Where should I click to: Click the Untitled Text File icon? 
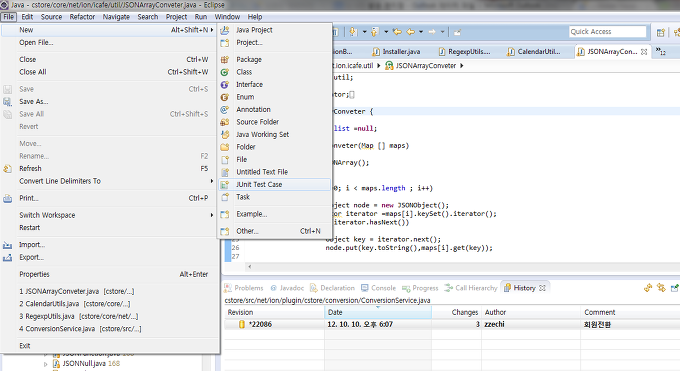(225, 172)
